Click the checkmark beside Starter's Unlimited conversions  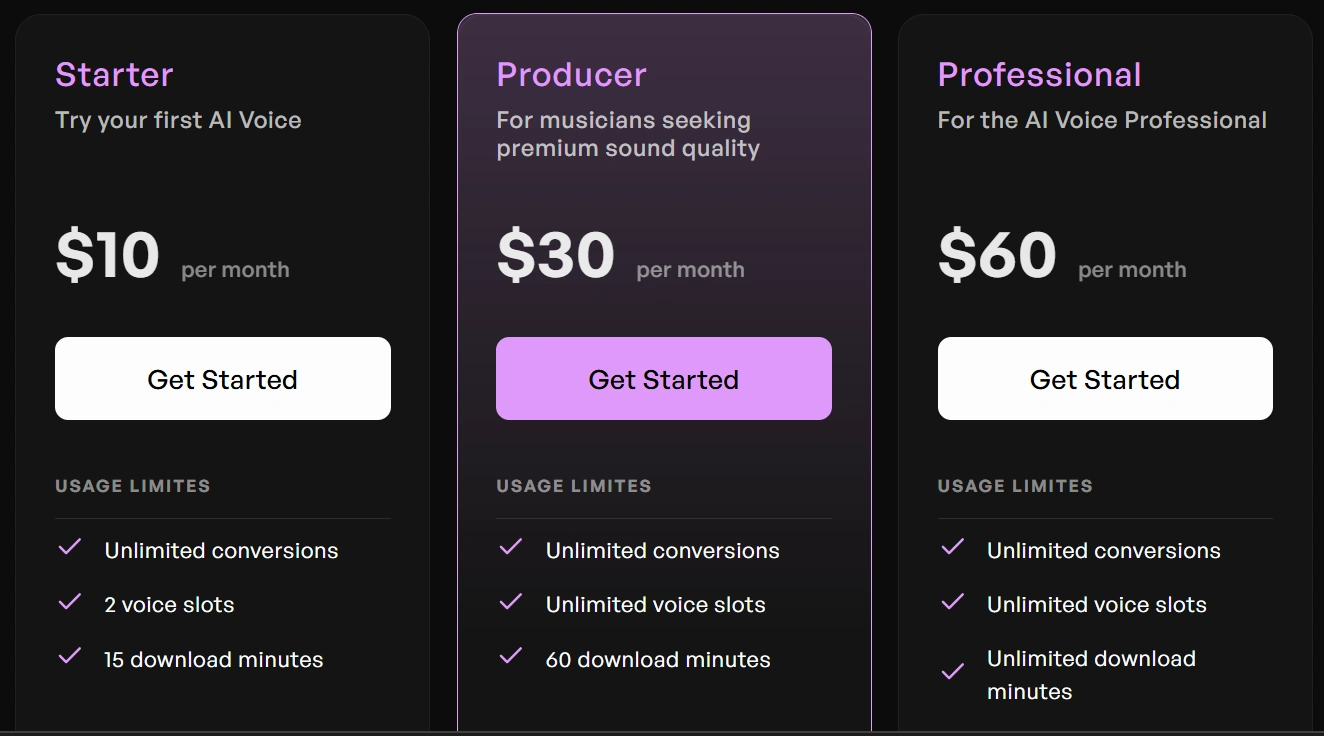tap(69, 547)
